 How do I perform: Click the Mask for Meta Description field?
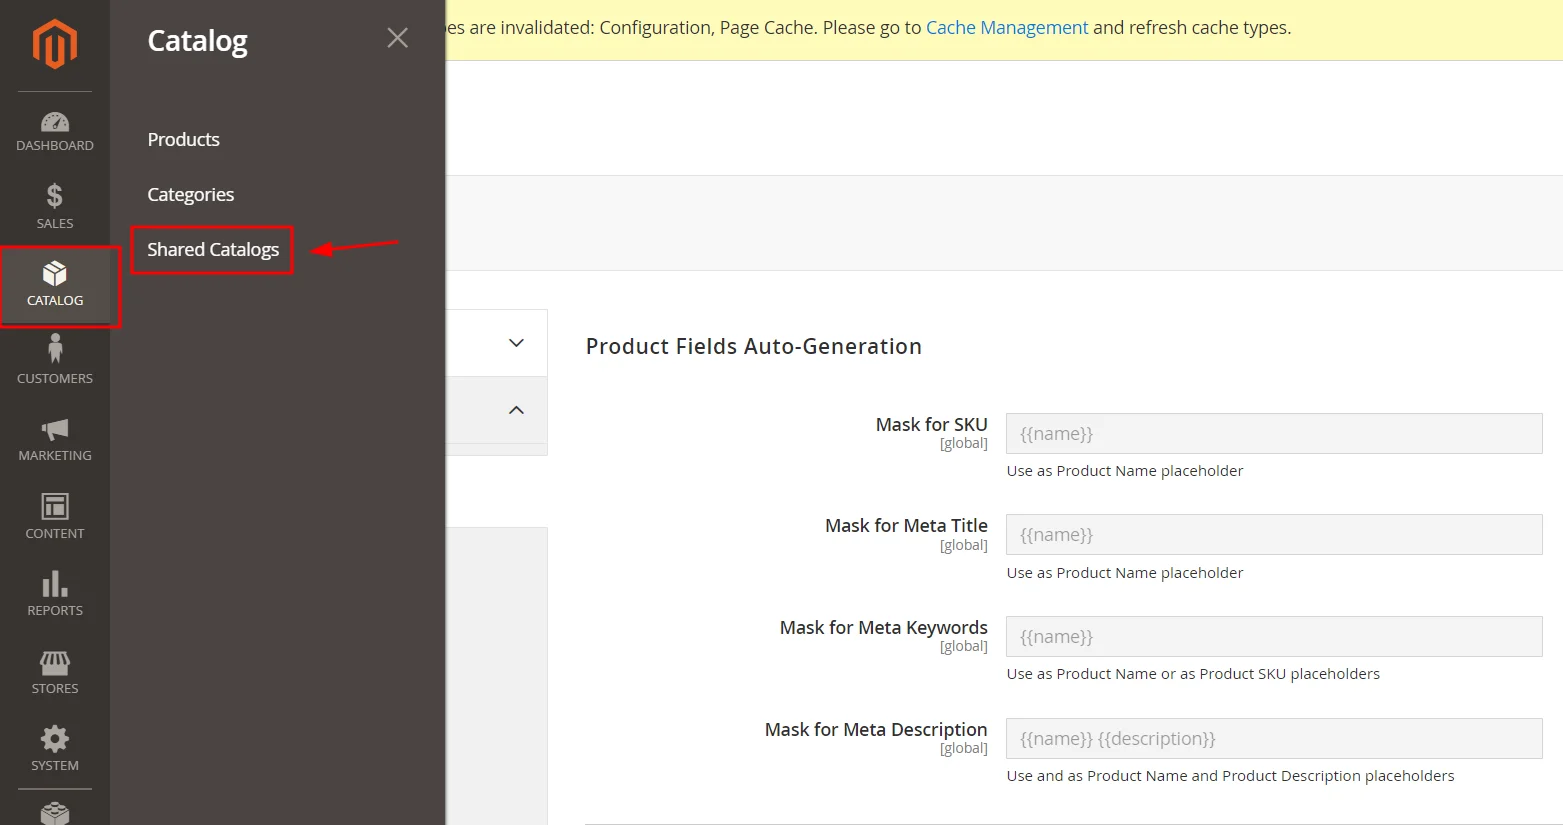click(1273, 738)
